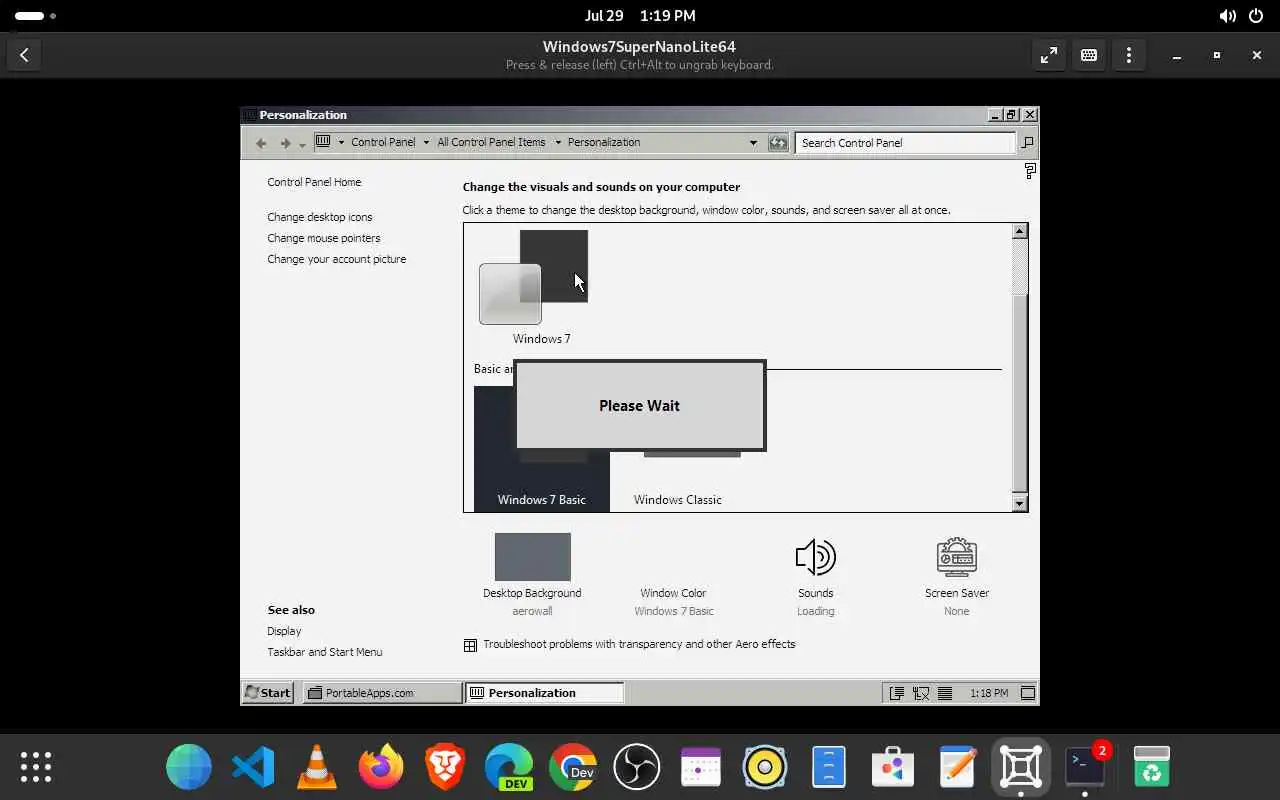Select the Personalization breadcrumb
Viewport: 1280px width, 800px height.
click(x=604, y=142)
